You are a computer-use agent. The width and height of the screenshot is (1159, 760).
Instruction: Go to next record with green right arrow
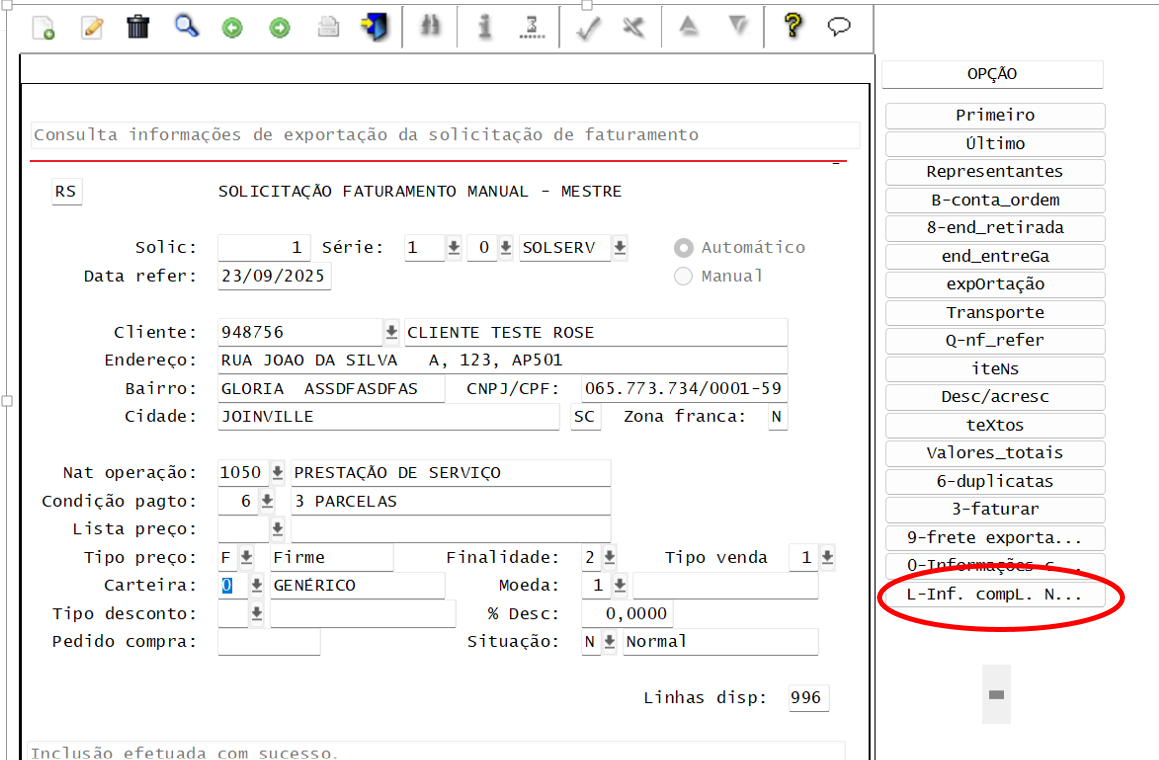[280, 28]
